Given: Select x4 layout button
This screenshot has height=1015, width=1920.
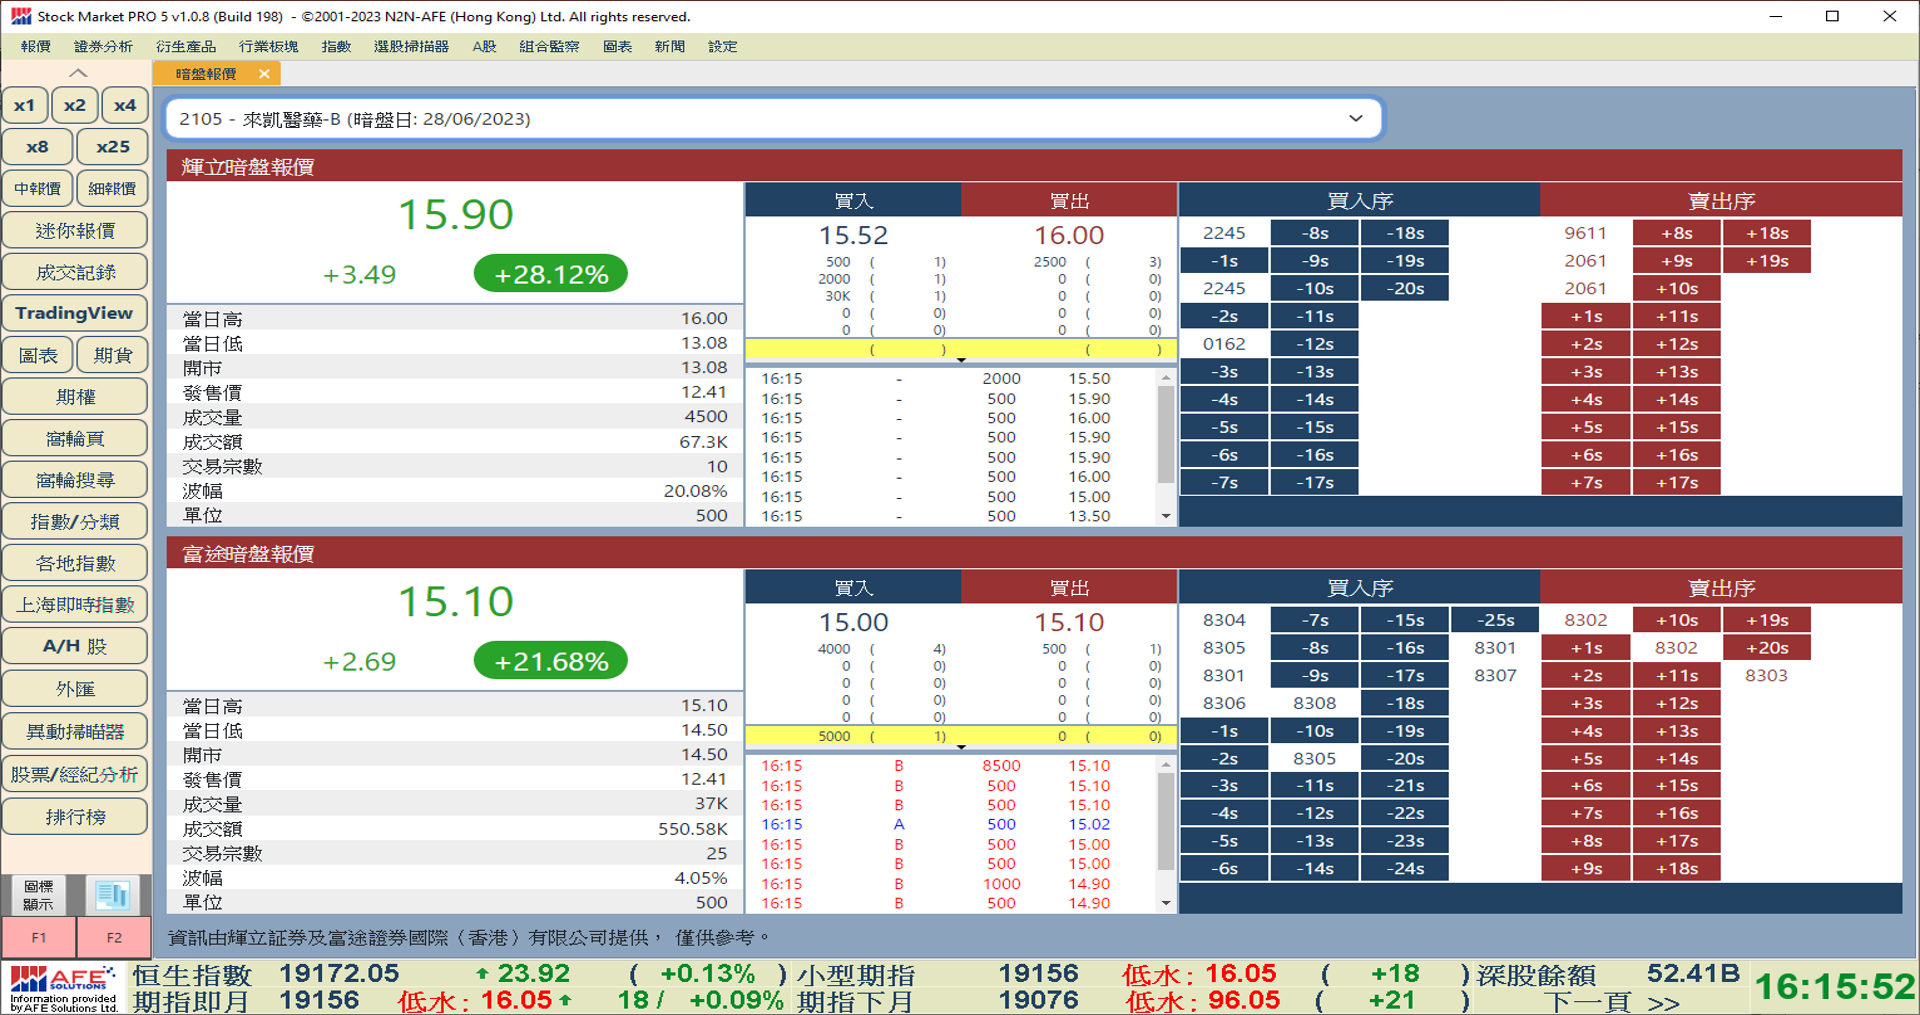Looking at the screenshot, I should 125,106.
